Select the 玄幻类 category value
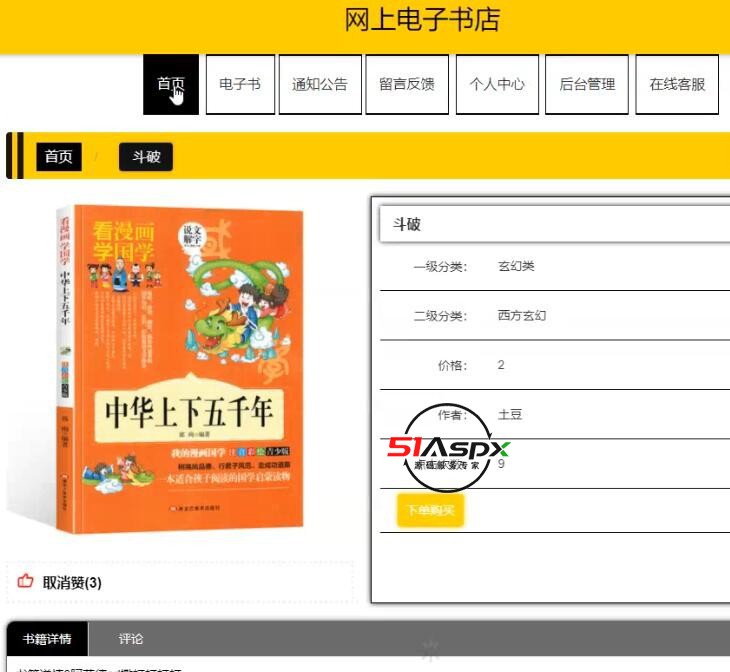730x672 pixels. [x=516, y=266]
